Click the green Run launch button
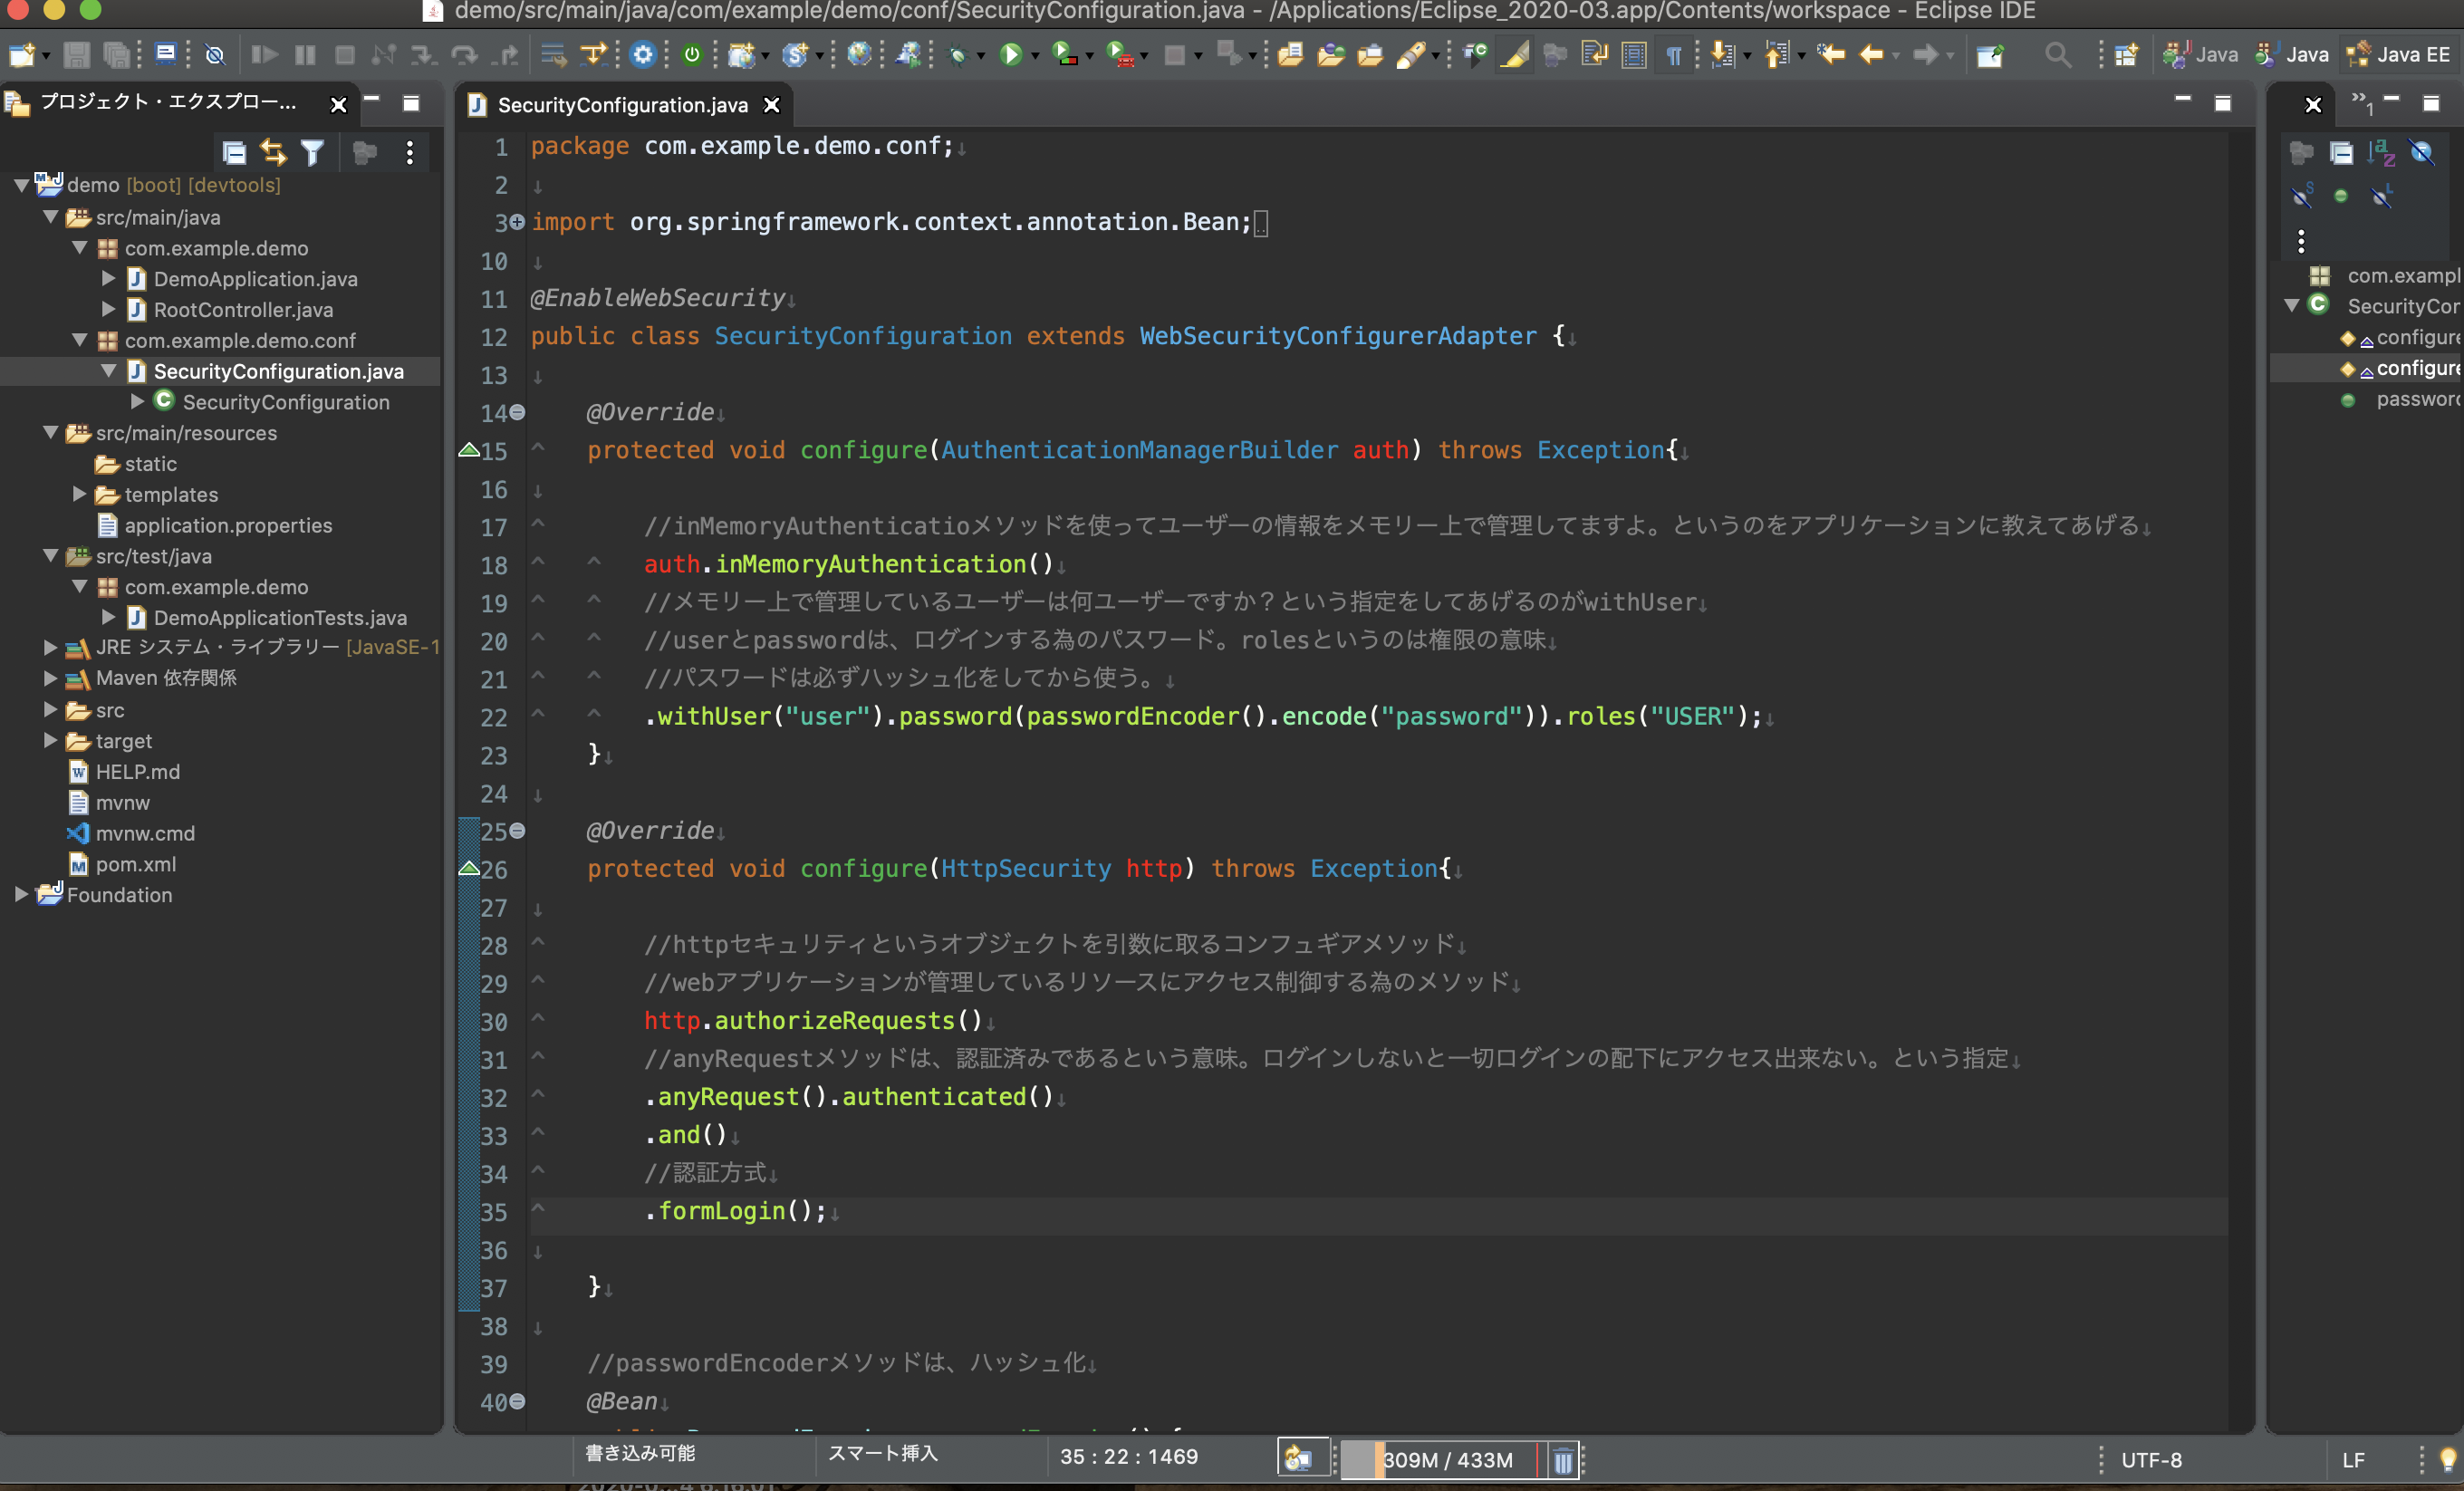 [1010, 55]
